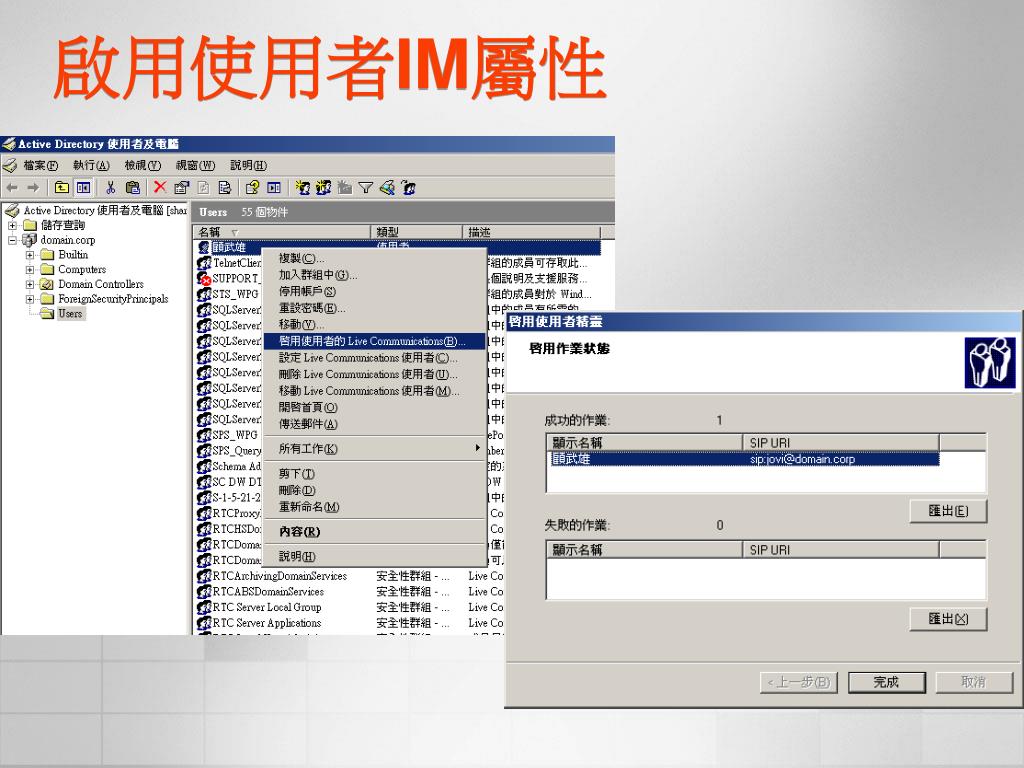Viewport: 1024px width, 768px height.
Task: Expand the Computers tree node
Action: (29, 269)
